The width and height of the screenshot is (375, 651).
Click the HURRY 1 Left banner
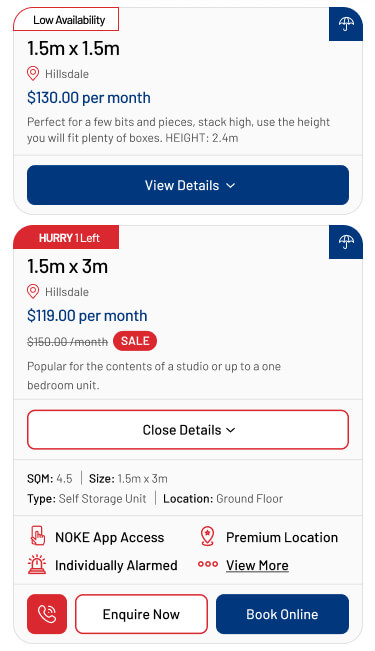66,237
